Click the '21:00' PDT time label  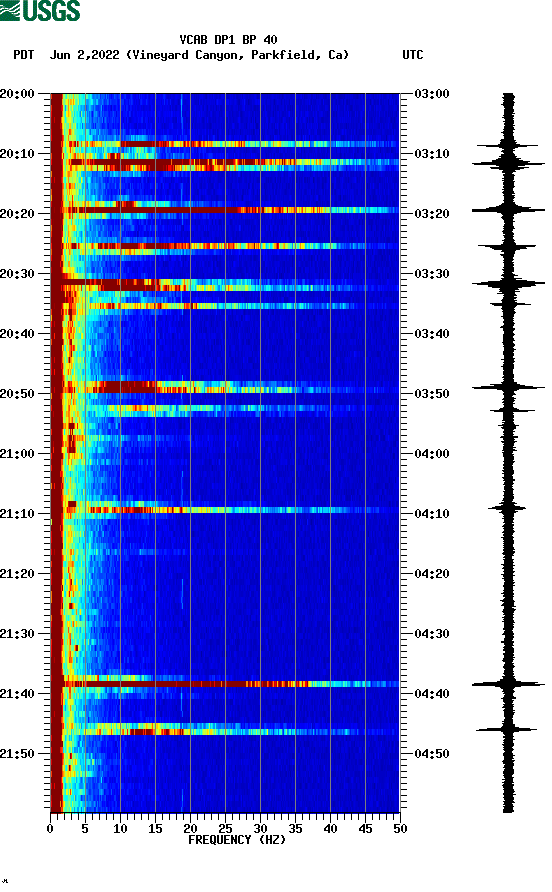click(x=17, y=454)
